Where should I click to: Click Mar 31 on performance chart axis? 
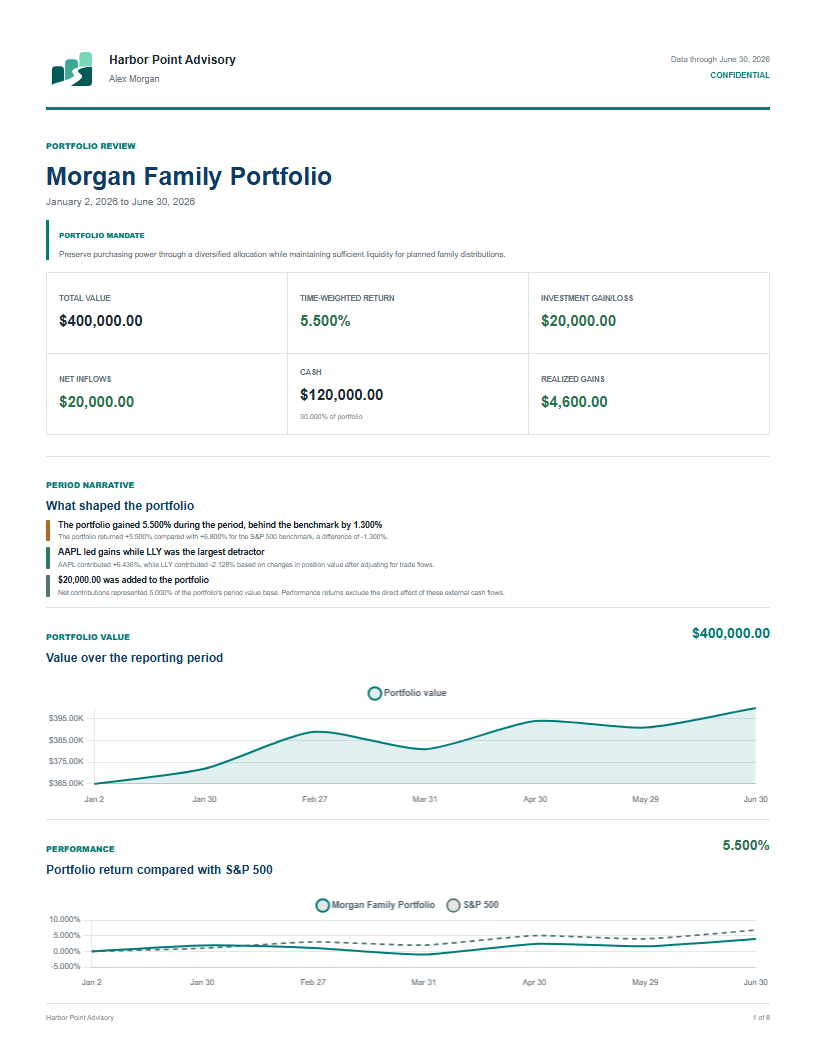pos(423,983)
